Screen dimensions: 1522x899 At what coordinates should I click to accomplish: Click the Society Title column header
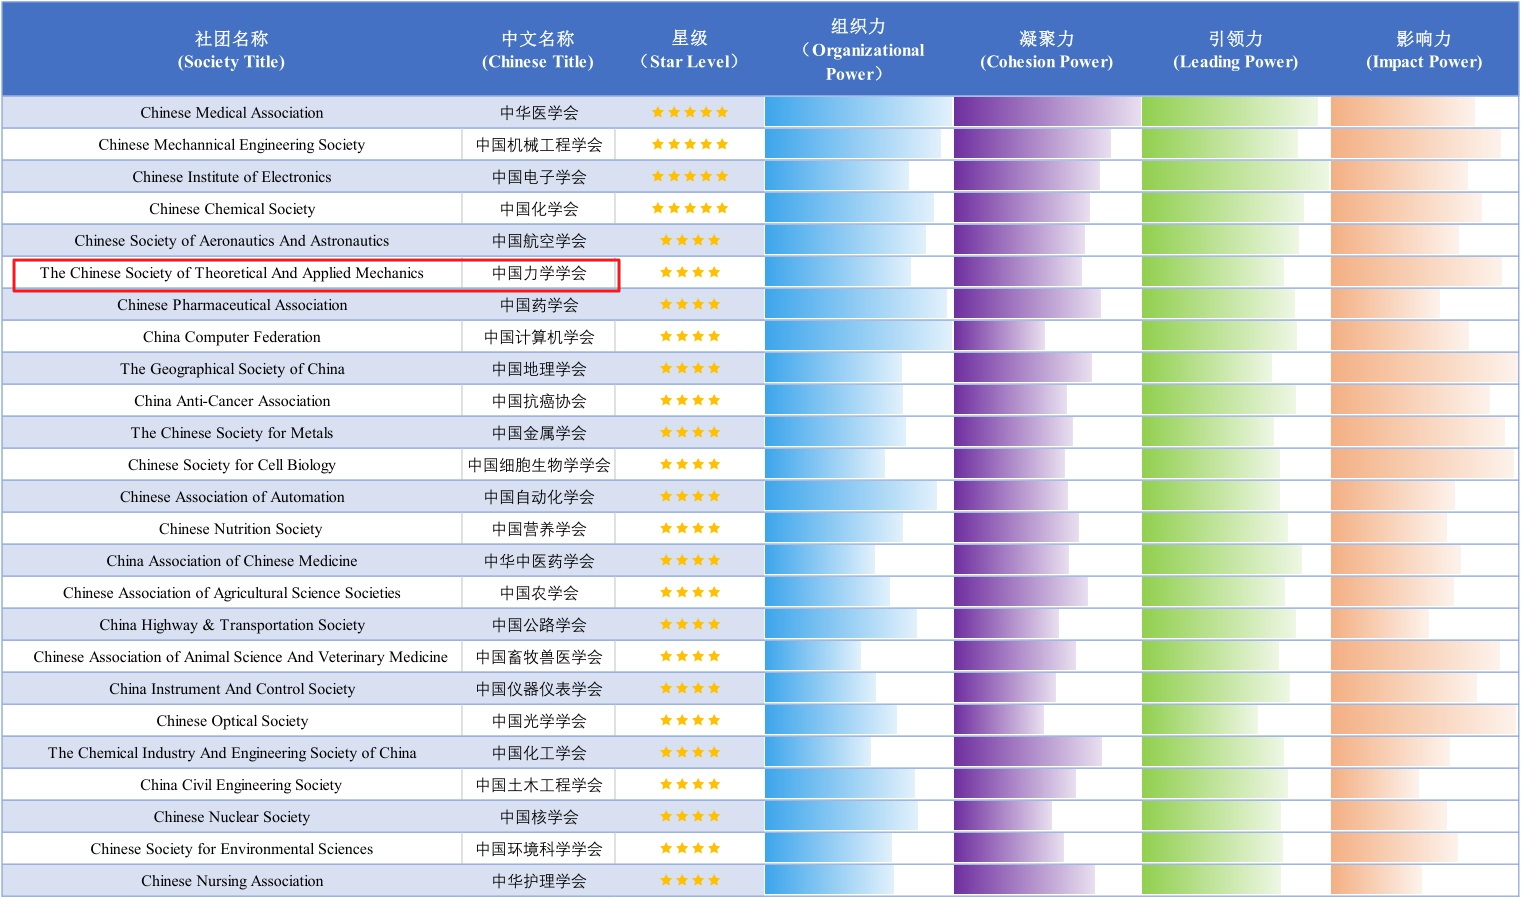tap(232, 50)
